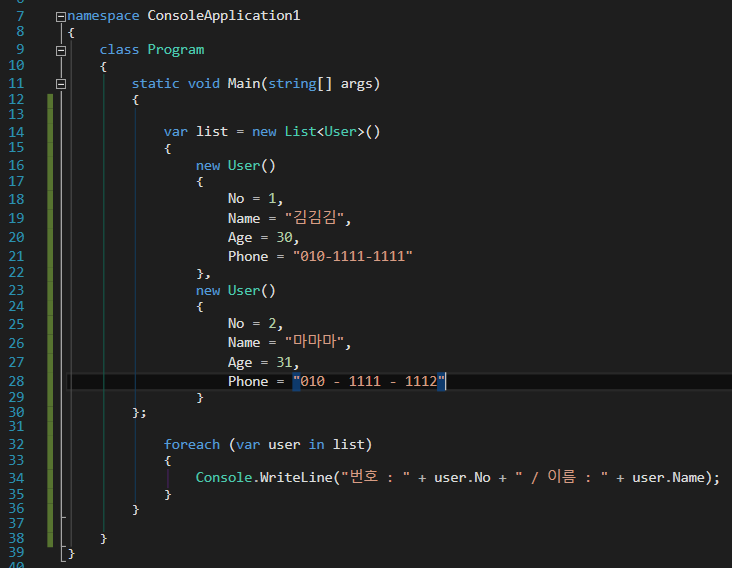This screenshot has width=732, height=568.
Task: Collapse the Main method block
Action: click(x=61, y=84)
